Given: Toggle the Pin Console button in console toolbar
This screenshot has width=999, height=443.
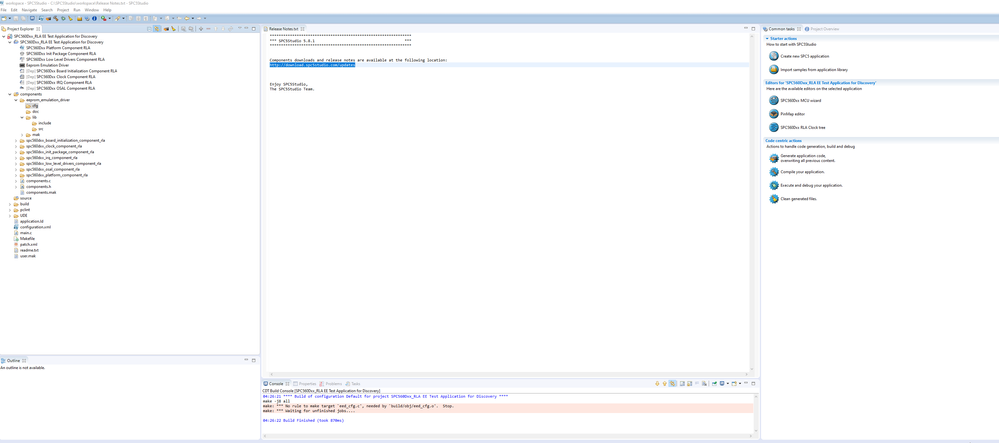Looking at the screenshot, I should coord(714,384).
